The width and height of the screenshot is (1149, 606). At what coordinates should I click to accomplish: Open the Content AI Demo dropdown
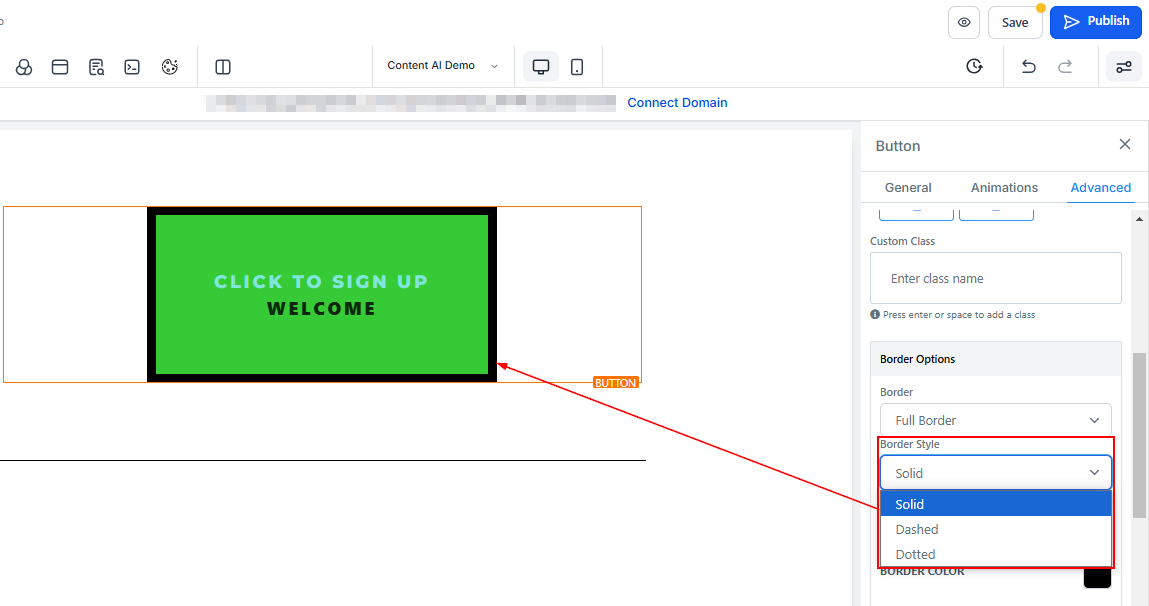pos(442,66)
